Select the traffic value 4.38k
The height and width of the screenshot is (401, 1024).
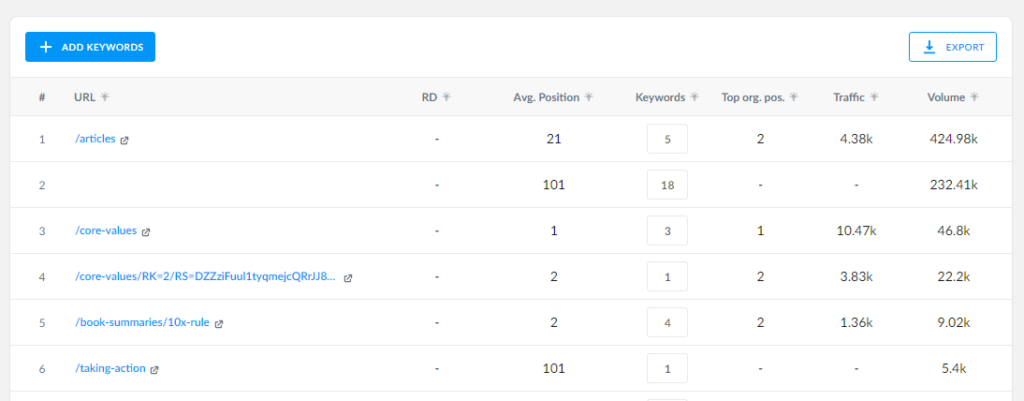pos(856,139)
